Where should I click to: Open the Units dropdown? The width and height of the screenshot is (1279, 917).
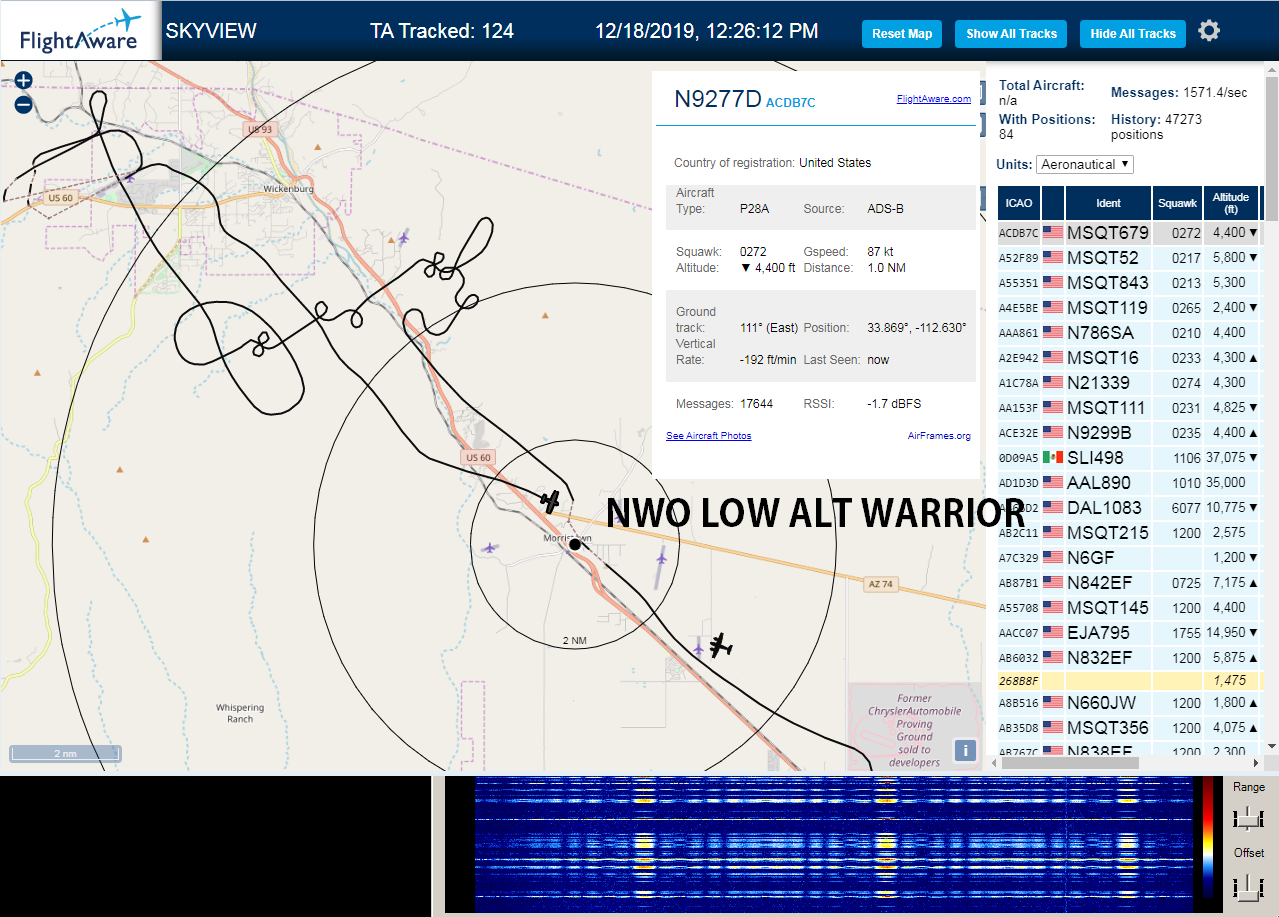tap(1085, 164)
